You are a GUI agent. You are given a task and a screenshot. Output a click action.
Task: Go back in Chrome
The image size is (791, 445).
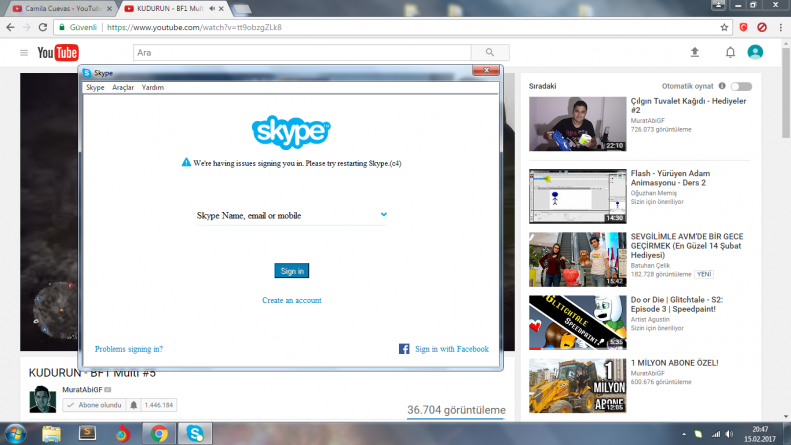[11, 27]
